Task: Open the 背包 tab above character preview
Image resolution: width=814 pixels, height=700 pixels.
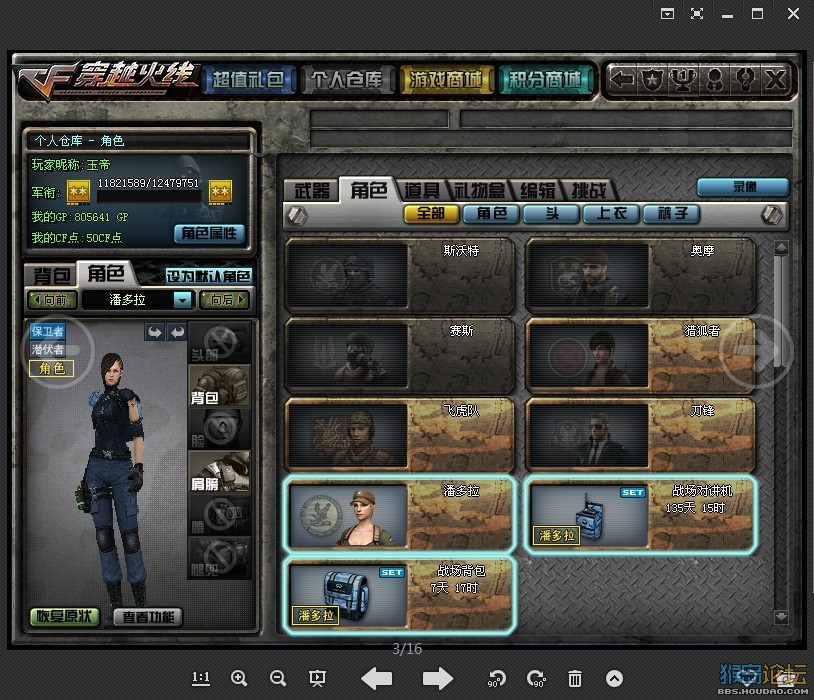Action: pyautogui.click(x=51, y=275)
